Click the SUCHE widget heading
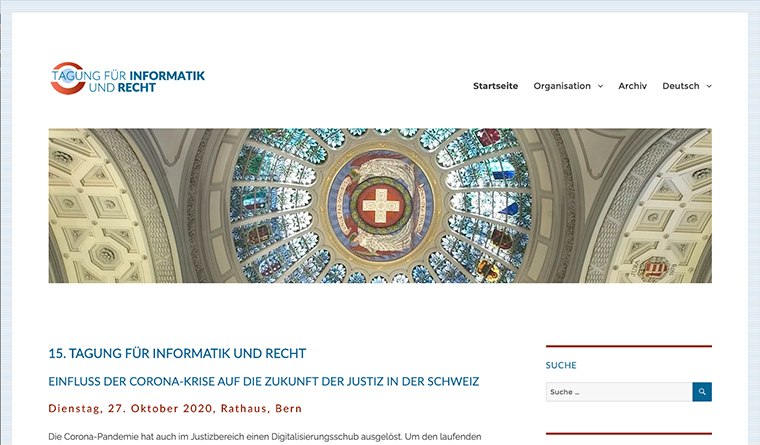760x445 pixels. pos(561,365)
